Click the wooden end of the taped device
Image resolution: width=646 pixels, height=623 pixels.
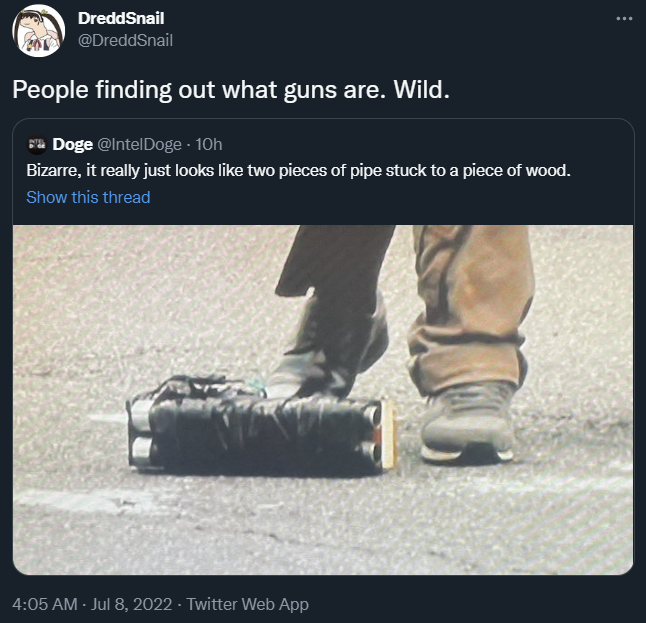pyautogui.click(x=389, y=435)
